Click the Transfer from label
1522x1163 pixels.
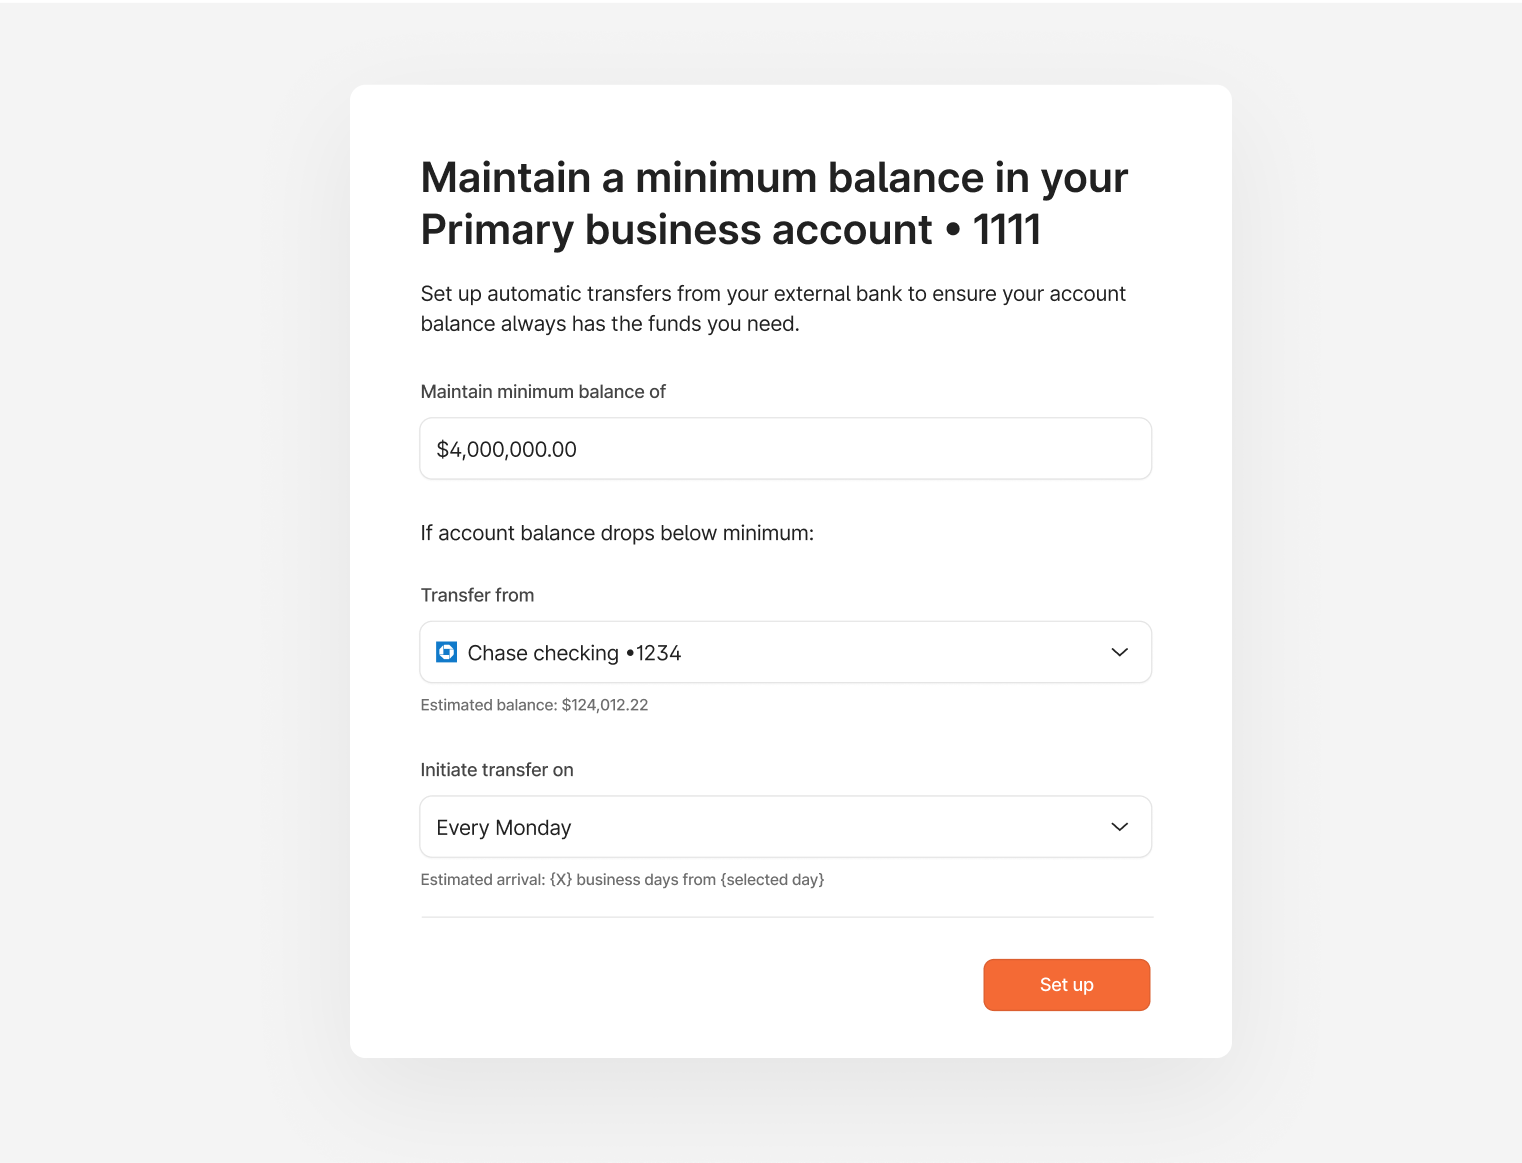coord(477,594)
